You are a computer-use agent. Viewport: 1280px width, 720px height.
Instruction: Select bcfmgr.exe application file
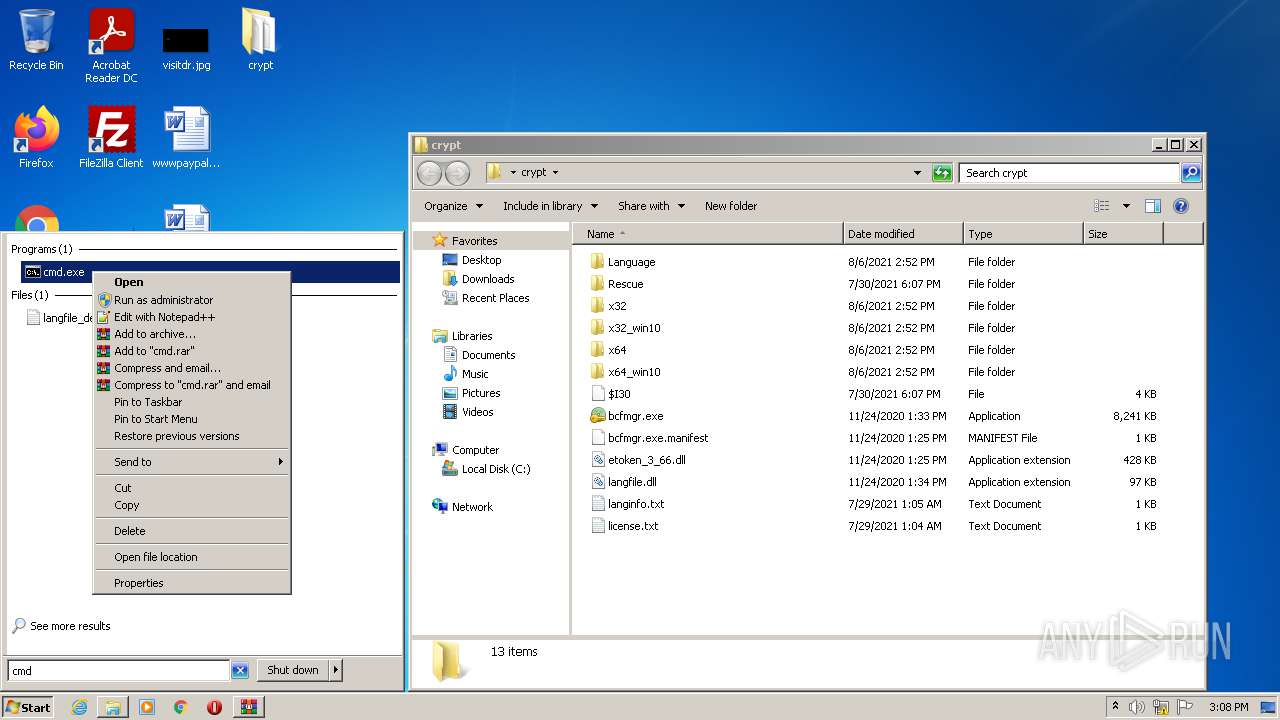point(635,416)
